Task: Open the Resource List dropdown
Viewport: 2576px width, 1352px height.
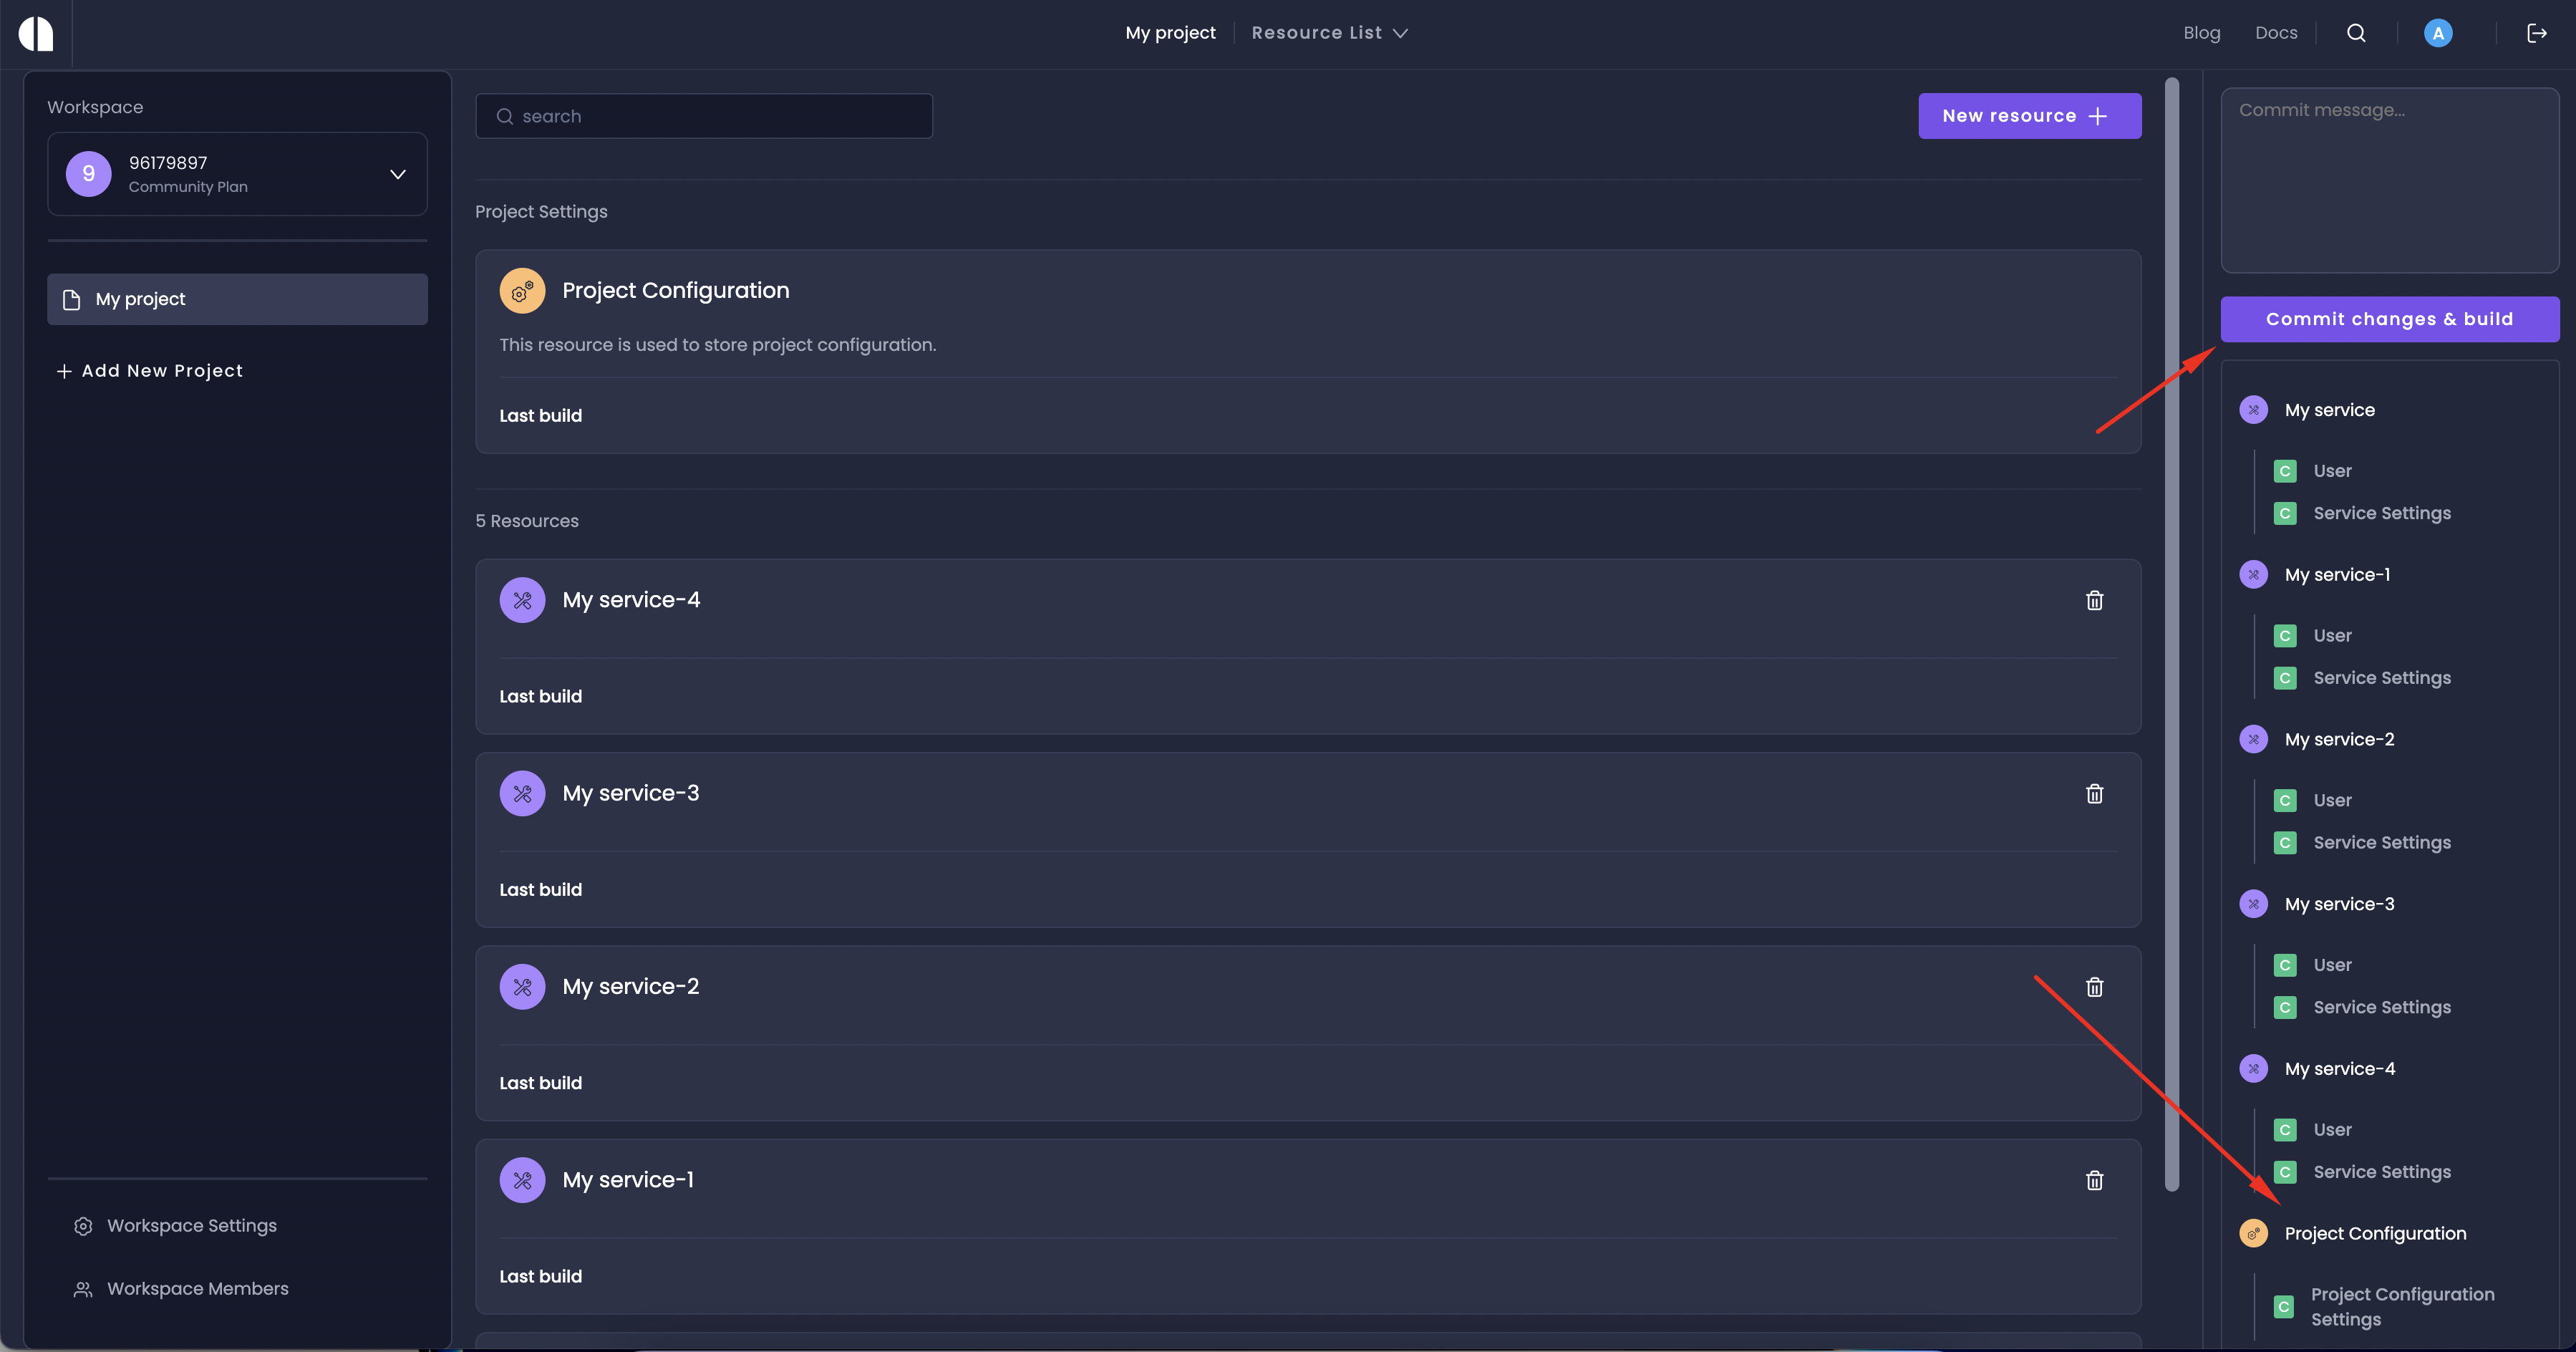Action: point(1330,33)
